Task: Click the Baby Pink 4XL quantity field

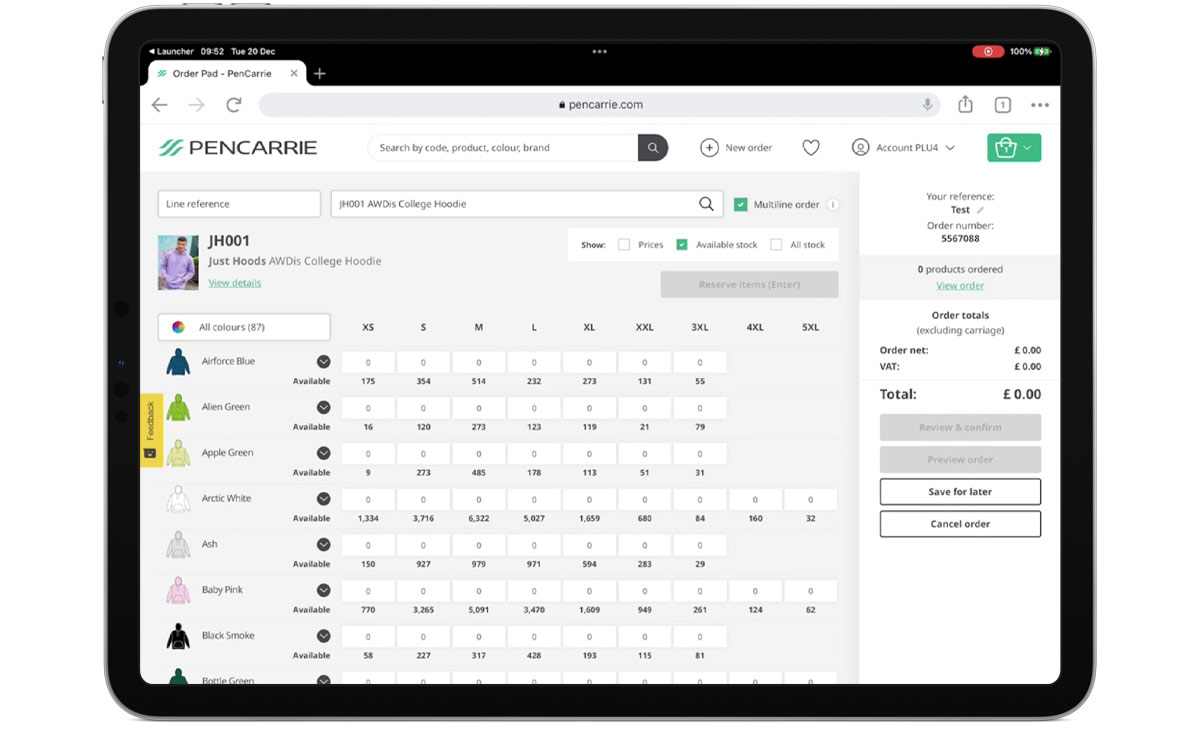Action: [x=755, y=591]
